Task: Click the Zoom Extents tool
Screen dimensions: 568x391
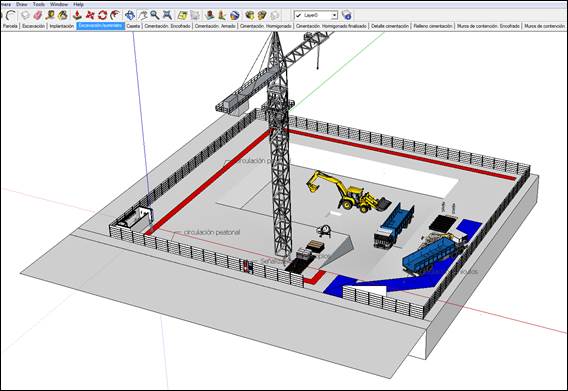Action: pos(167,15)
